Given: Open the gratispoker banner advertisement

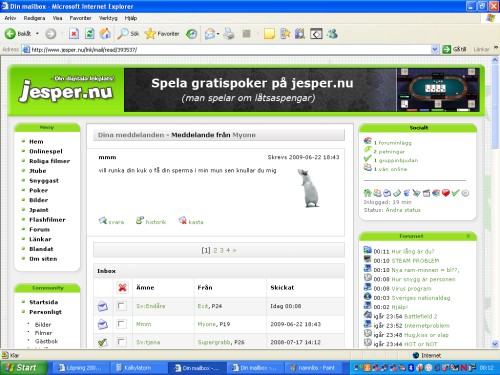Looking at the screenshot, I should (302, 90).
